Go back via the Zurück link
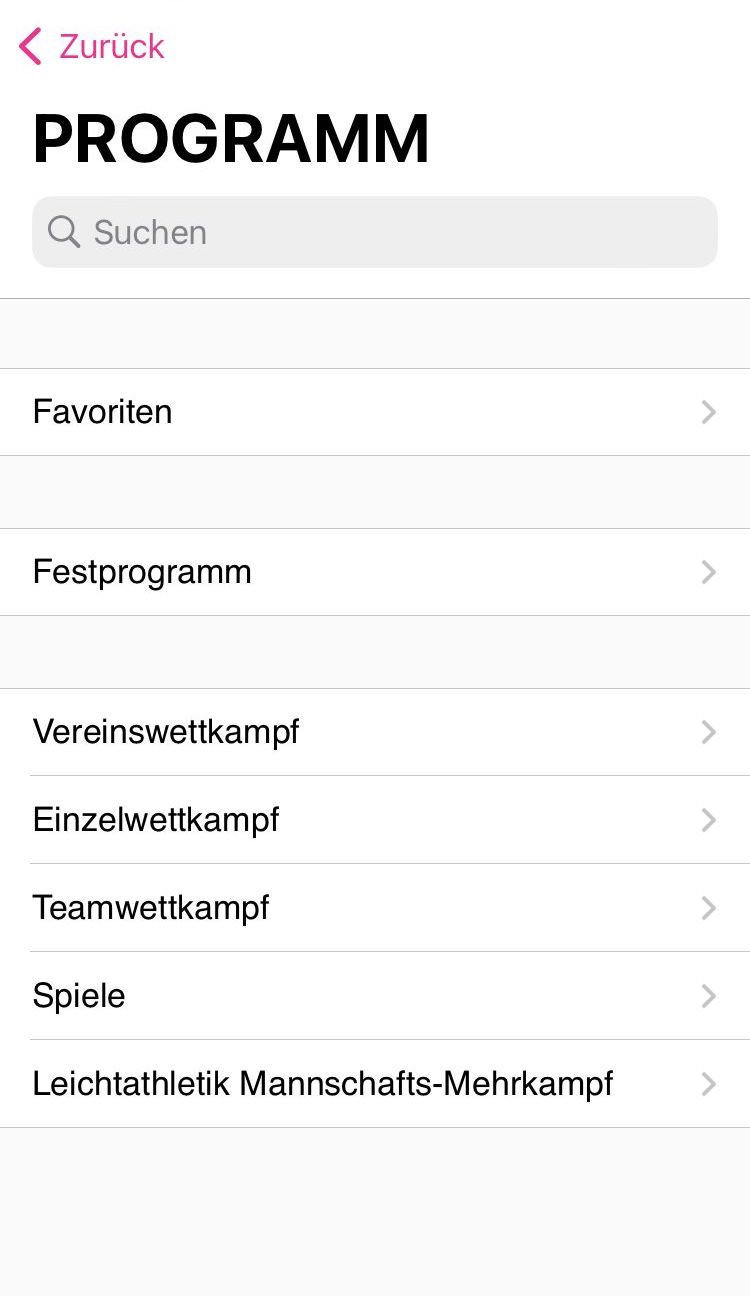The height and width of the screenshot is (1296, 750). (x=111, y=46)
